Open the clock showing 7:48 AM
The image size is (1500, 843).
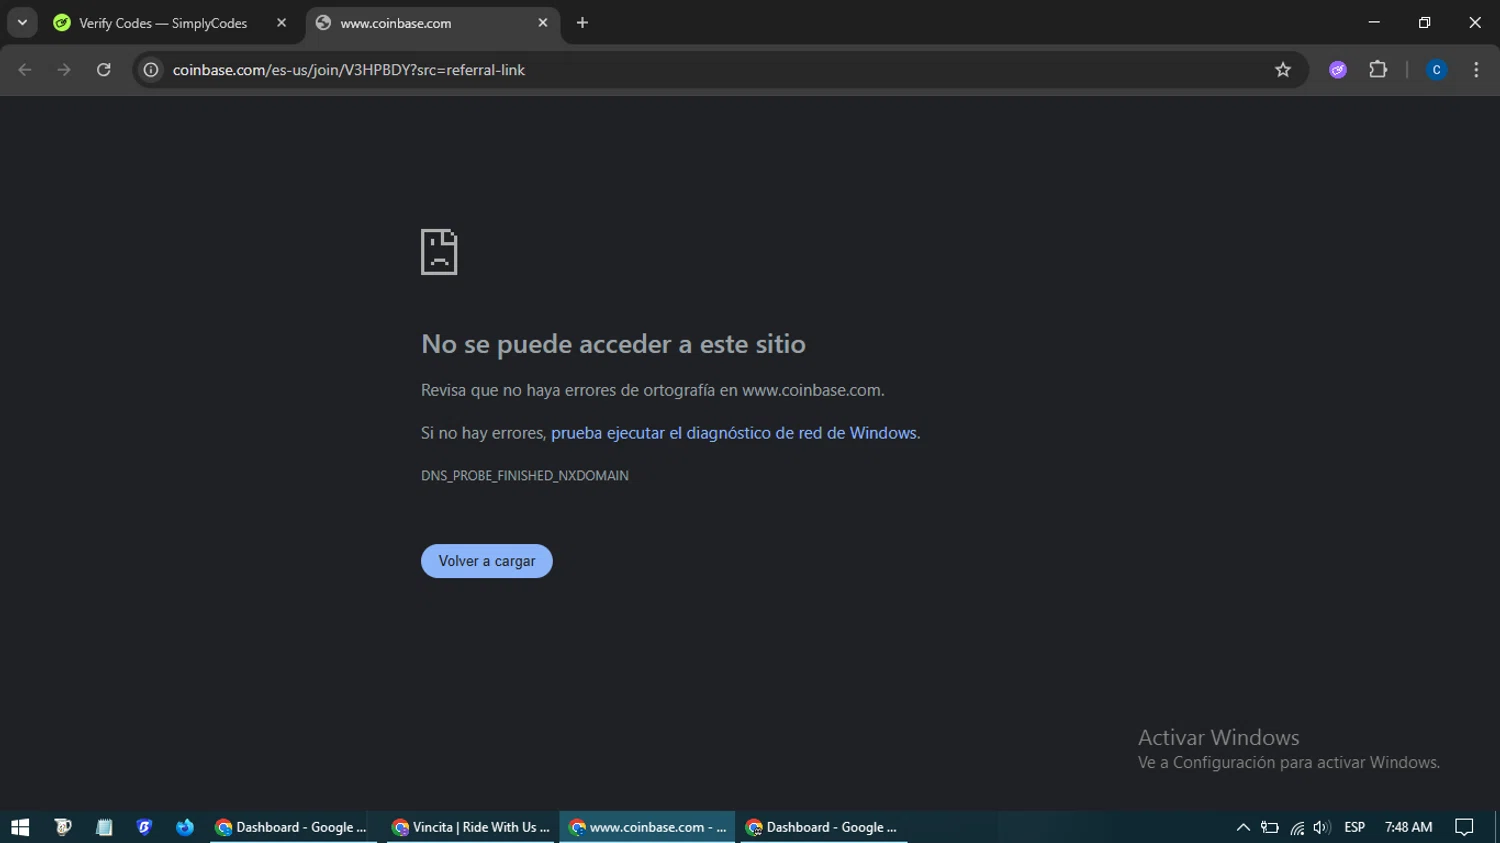[x=1408, y=827]
